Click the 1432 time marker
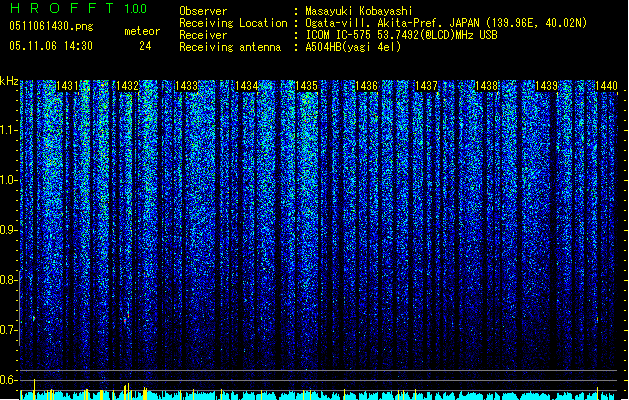Screen dimensions: 629x400 pyautogui.click(x=127, y=86)
